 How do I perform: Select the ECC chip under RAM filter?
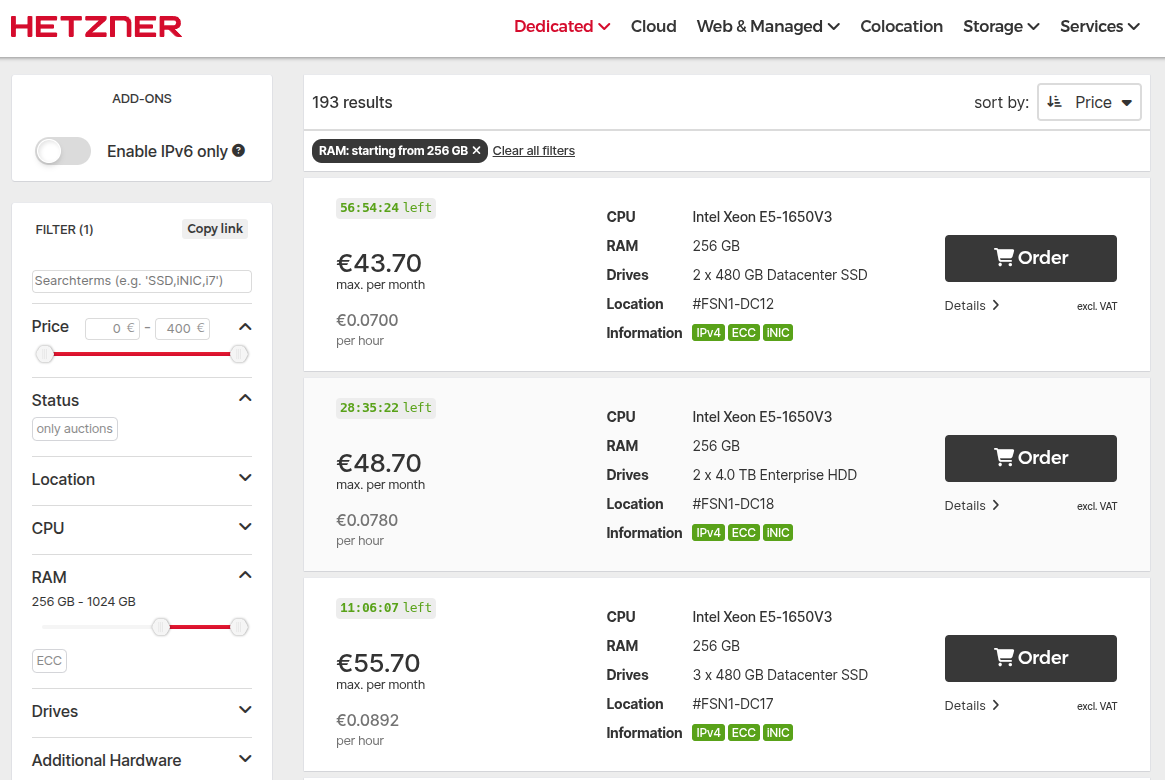click(x=49, y=660)
